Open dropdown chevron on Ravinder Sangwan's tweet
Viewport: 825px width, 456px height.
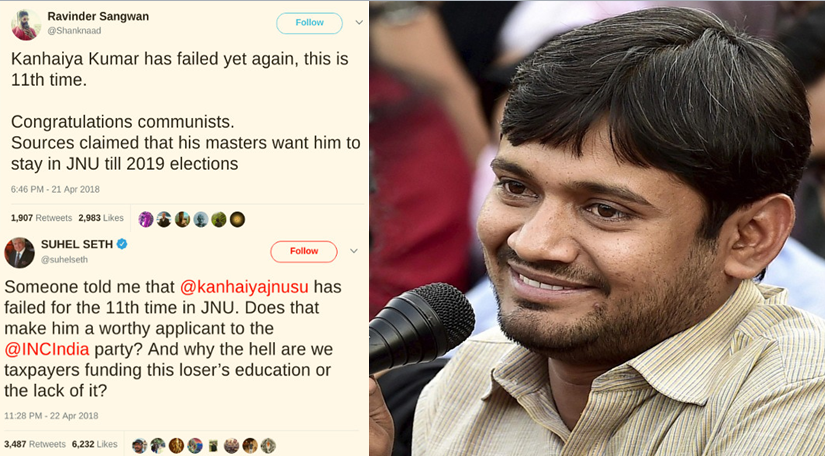pos(359,23)
